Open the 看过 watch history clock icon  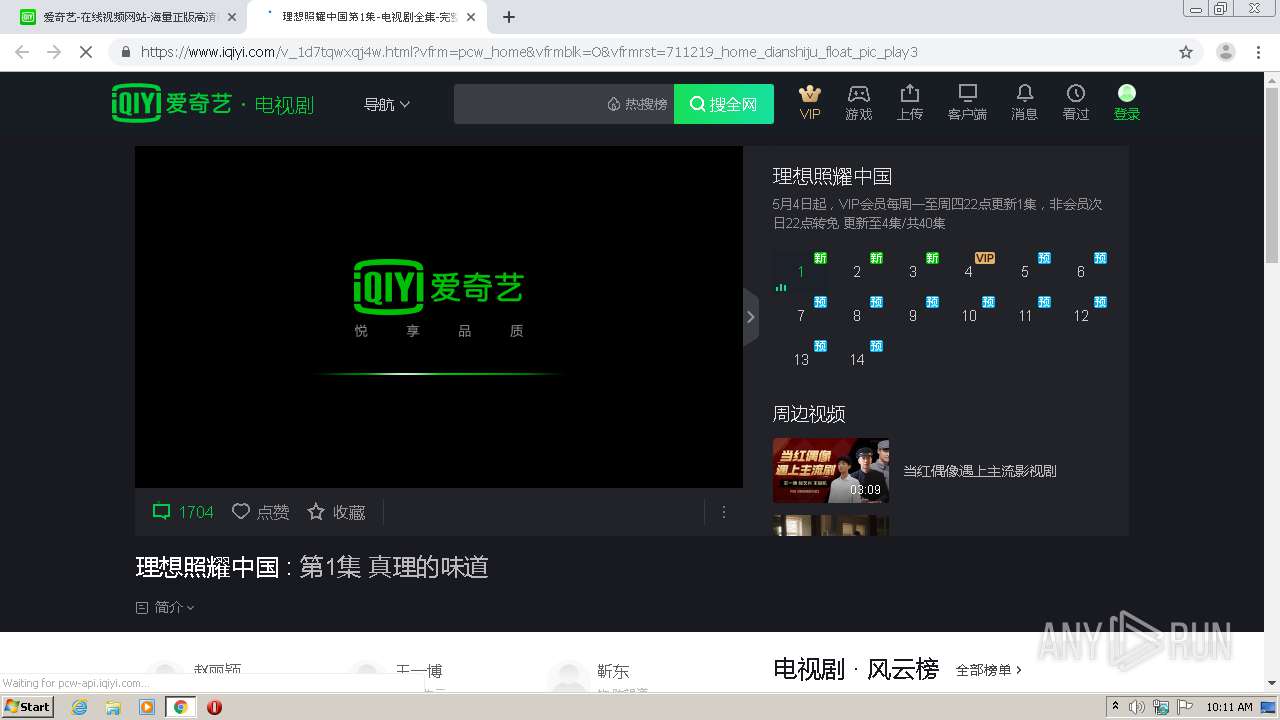click(x=1076, y=93)
